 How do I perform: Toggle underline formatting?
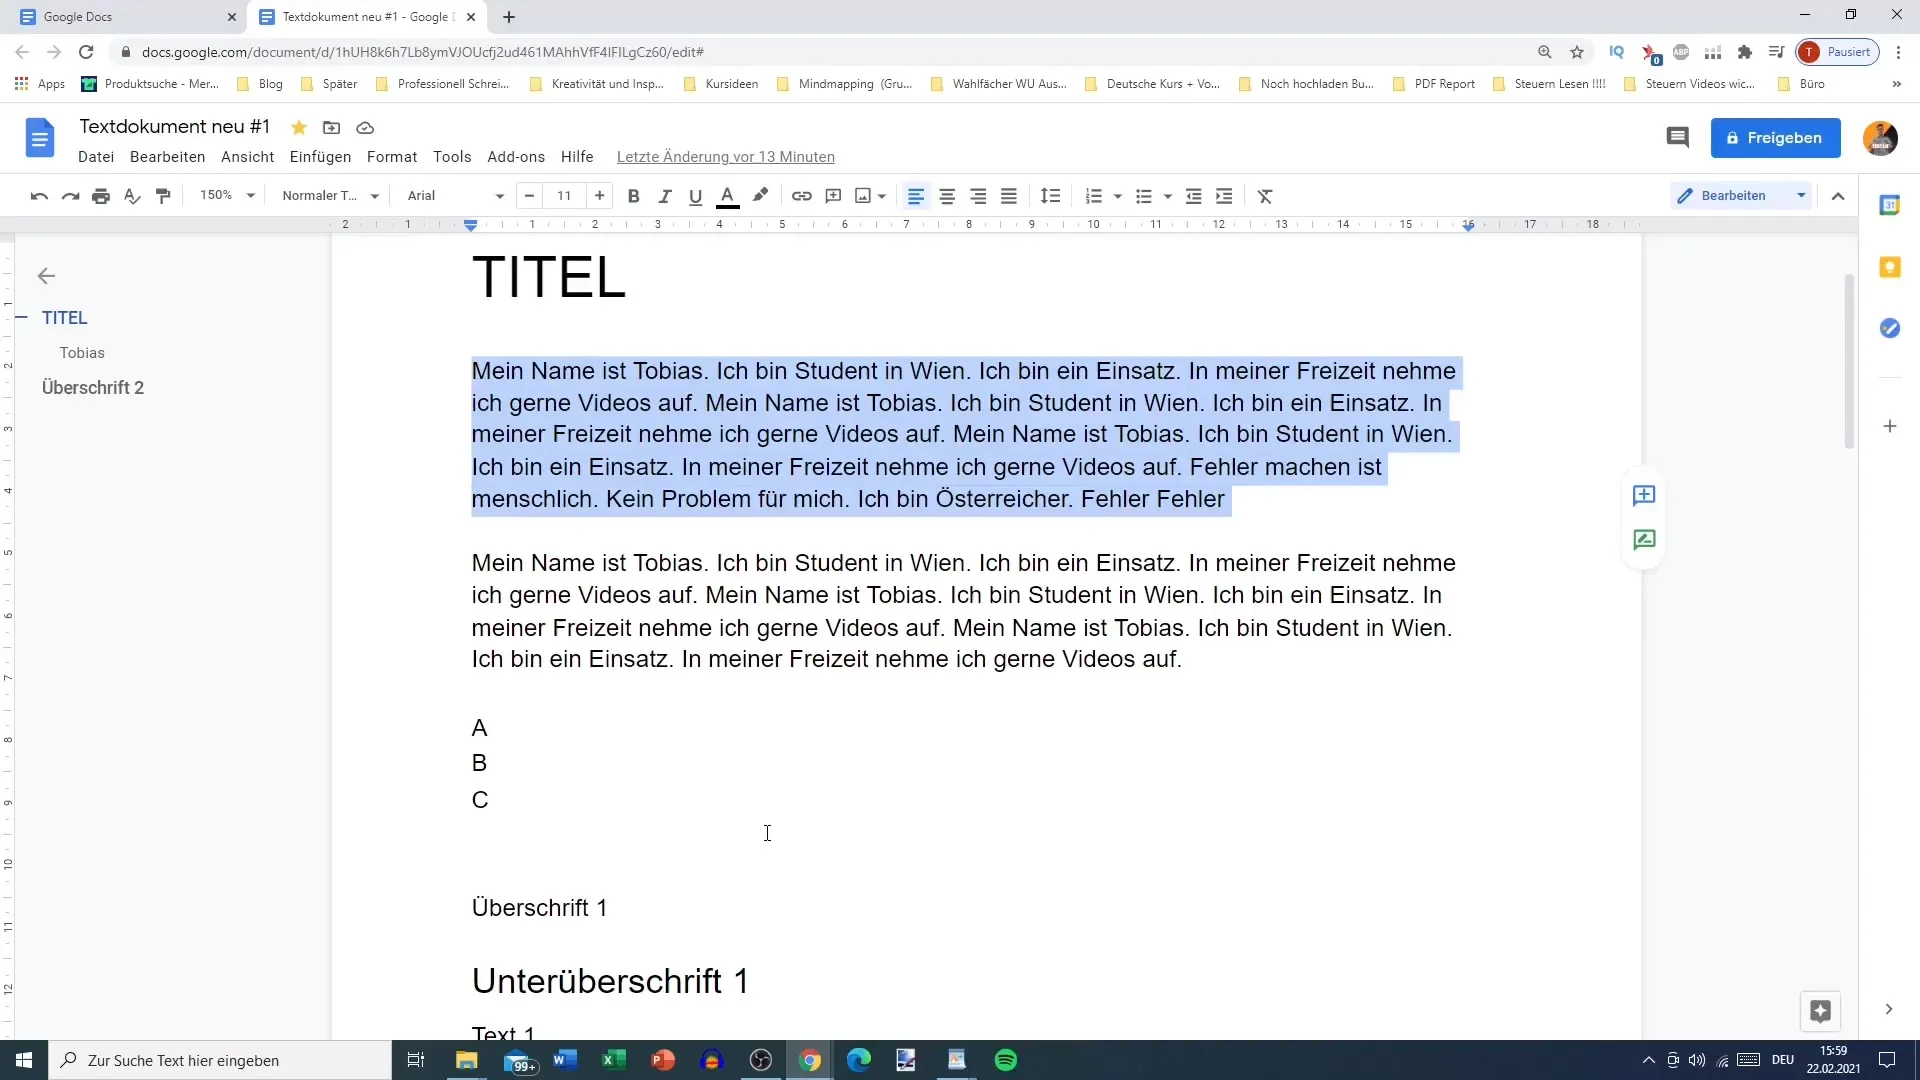coord(695,196)
